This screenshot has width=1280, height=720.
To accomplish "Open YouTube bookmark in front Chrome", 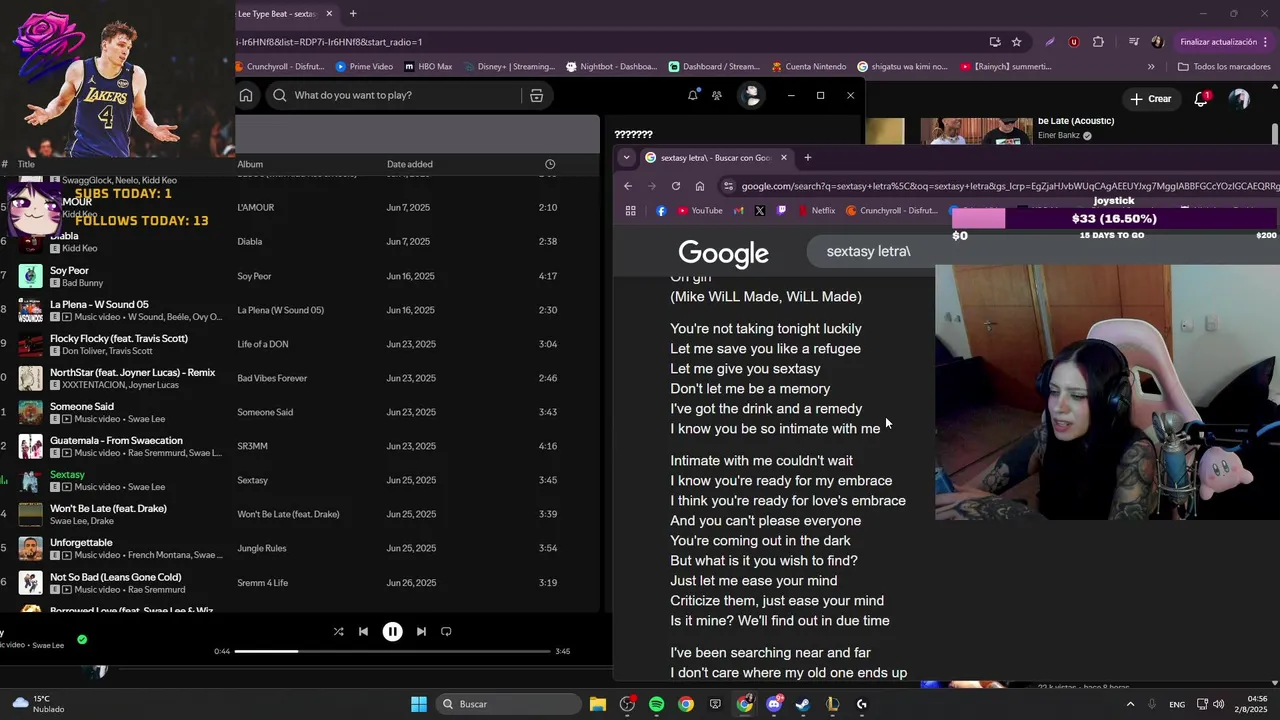I will tap(700, 211).
